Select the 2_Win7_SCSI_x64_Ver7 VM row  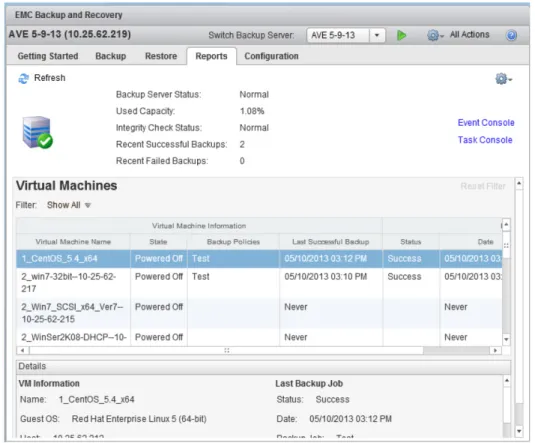[x=259, y=313]
